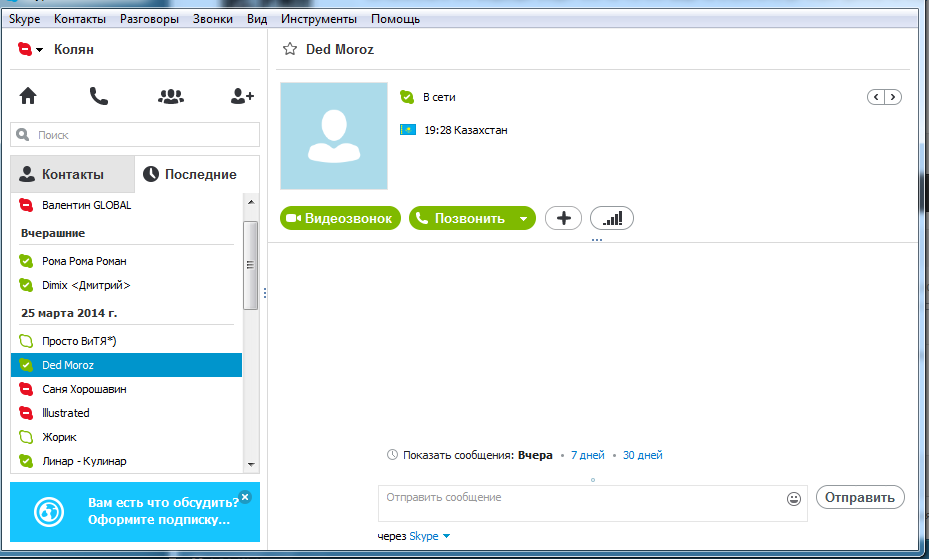Click the add contact icon
Viewport: 929px width, 559px height.
(242, 96)
